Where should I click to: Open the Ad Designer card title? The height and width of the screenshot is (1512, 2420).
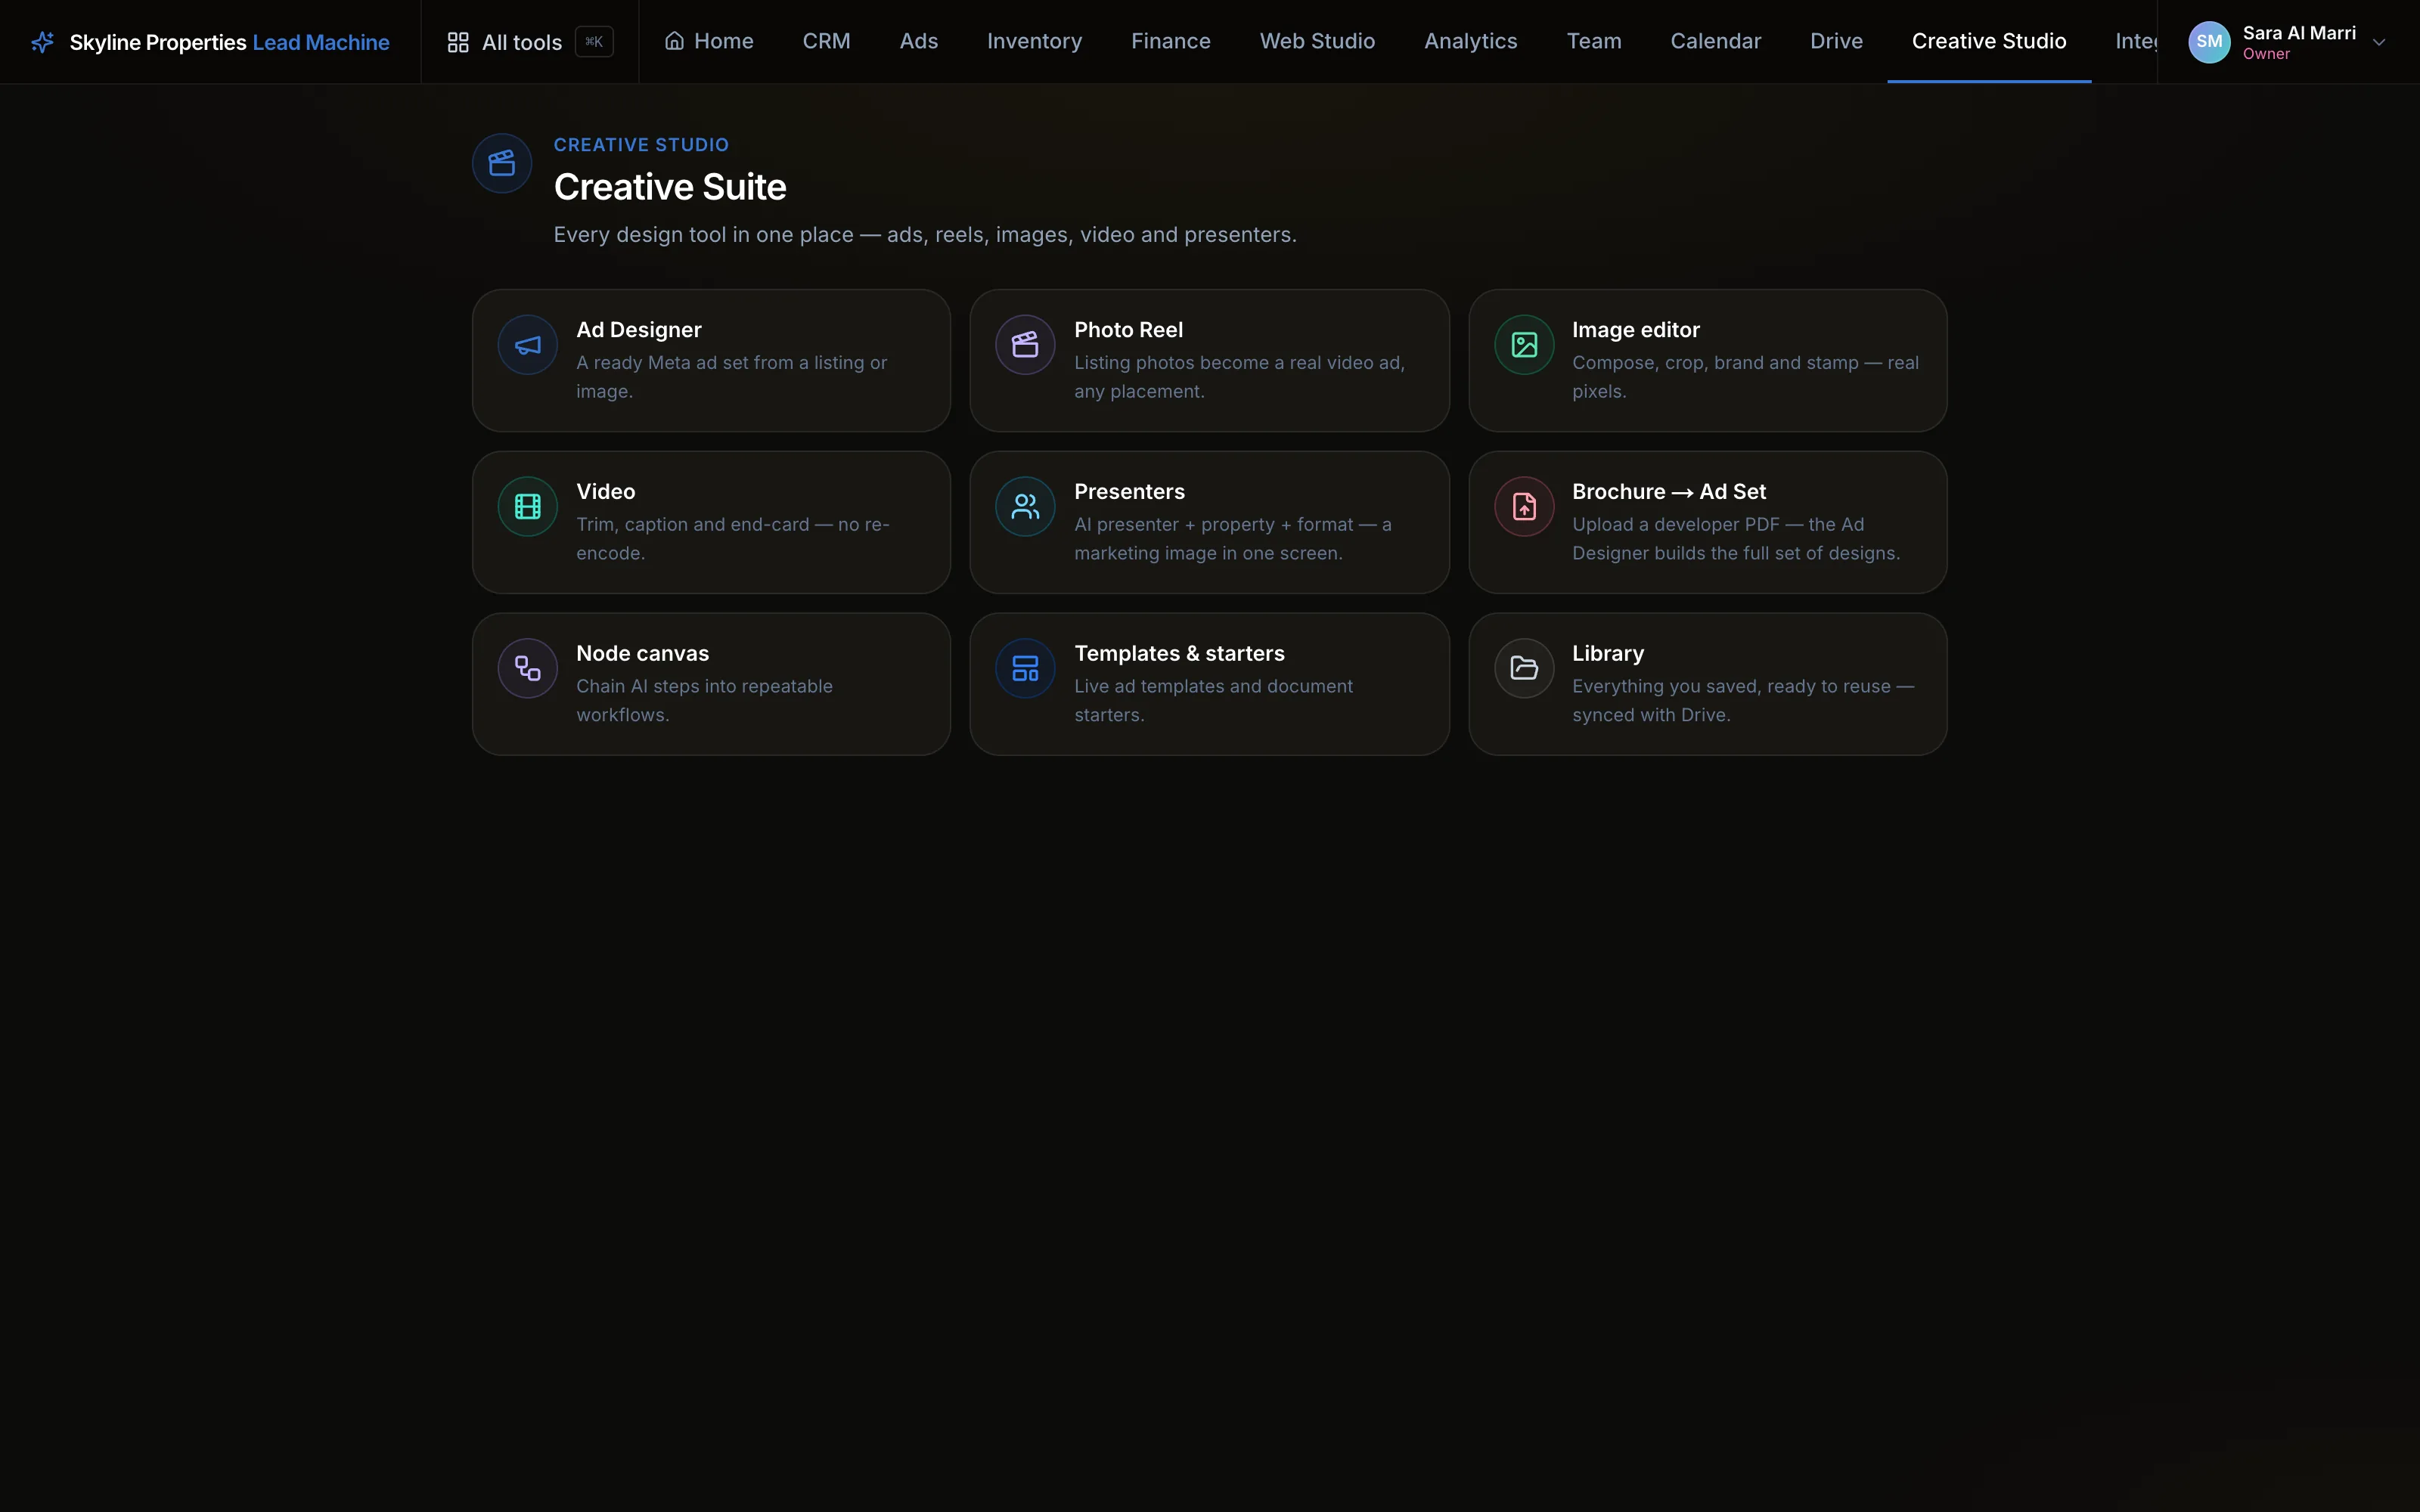tap(638, 330)
